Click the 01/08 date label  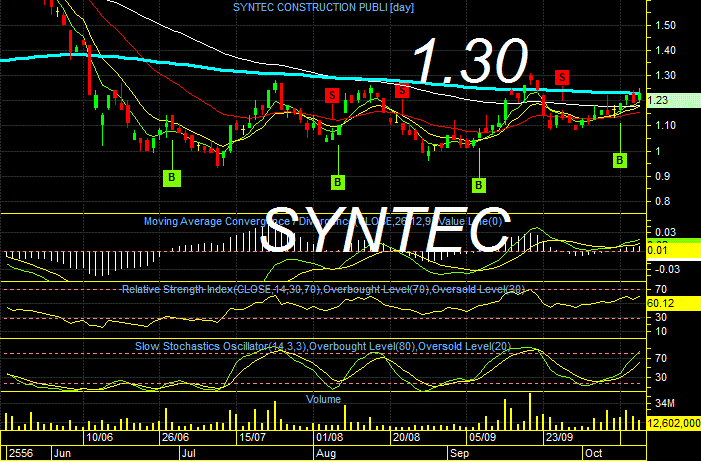tap(329, 437)
